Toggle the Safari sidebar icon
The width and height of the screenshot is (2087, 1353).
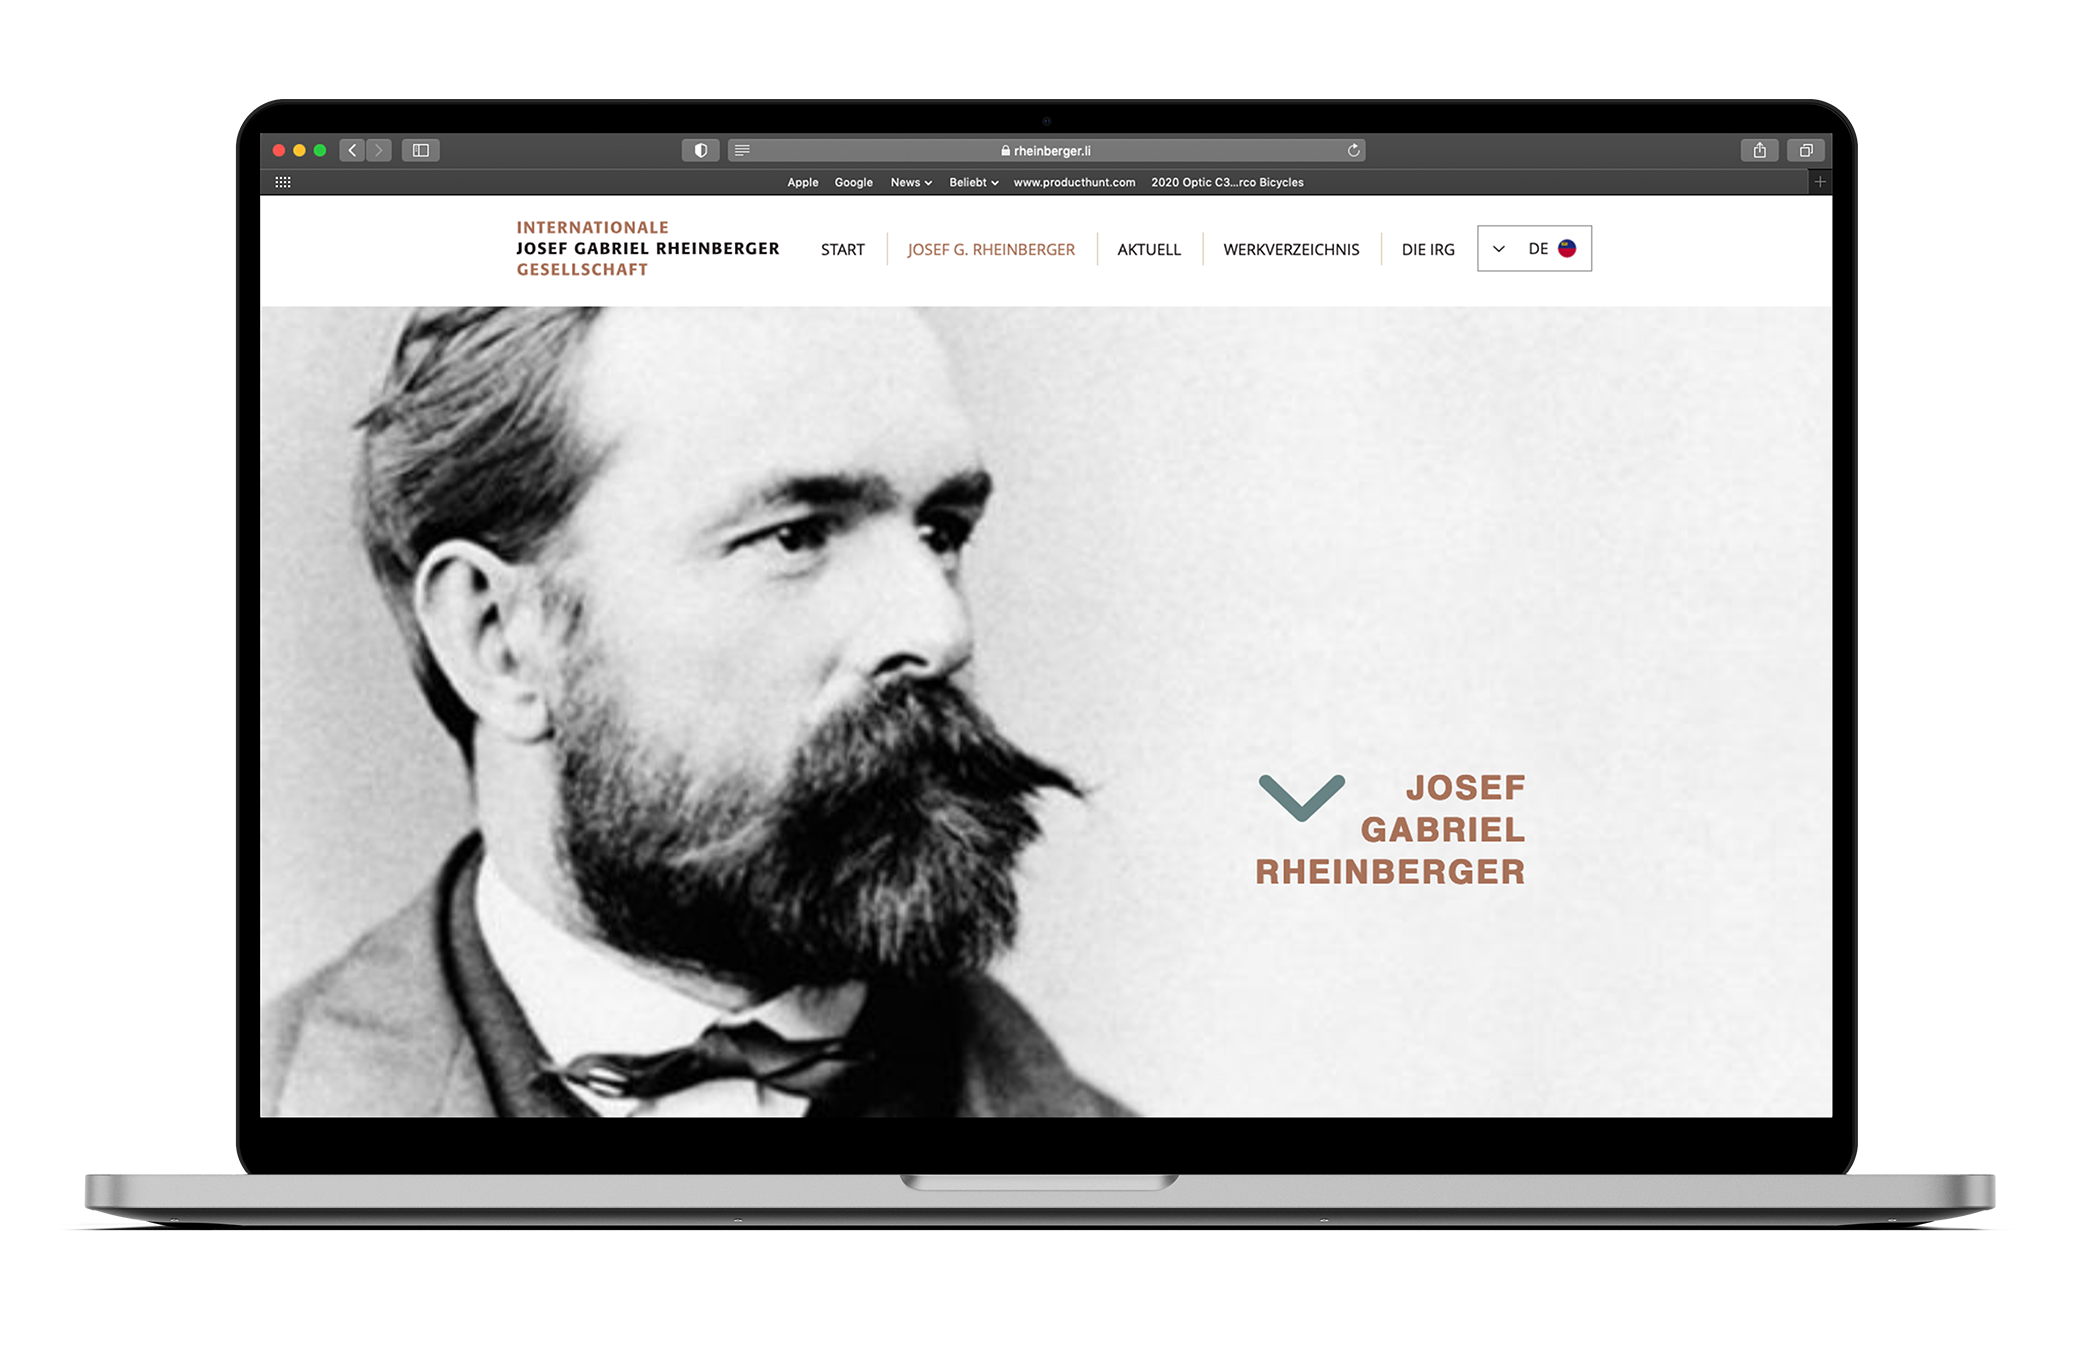[x=421, y=150]
